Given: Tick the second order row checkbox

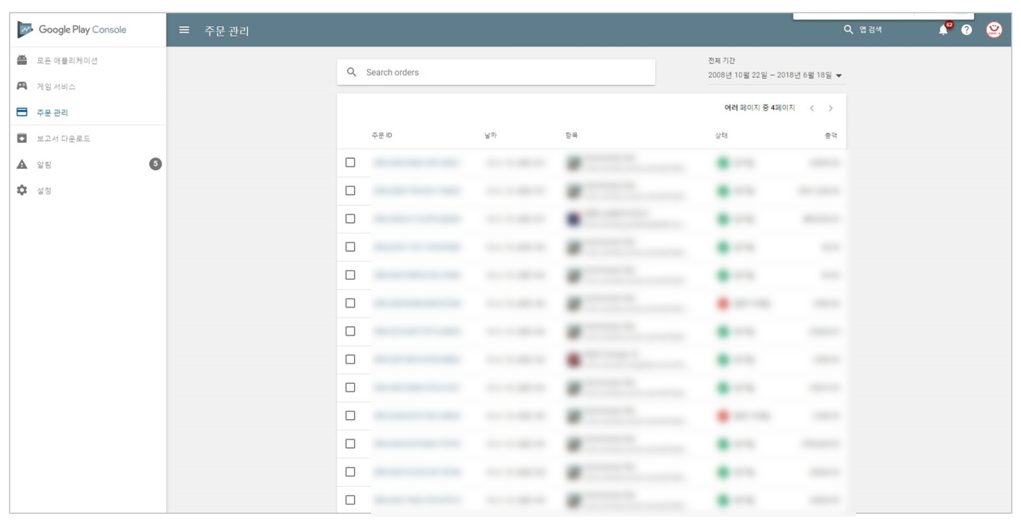Looking at the screenshot, I should [350, 190].
